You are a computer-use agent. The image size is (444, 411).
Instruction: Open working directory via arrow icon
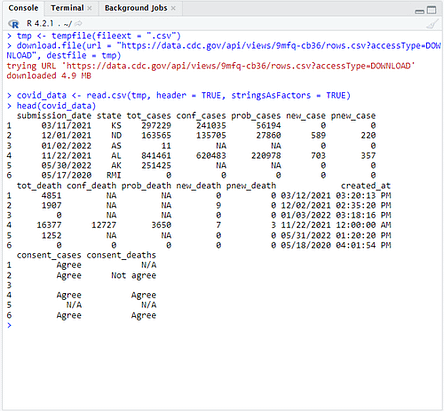79,23
